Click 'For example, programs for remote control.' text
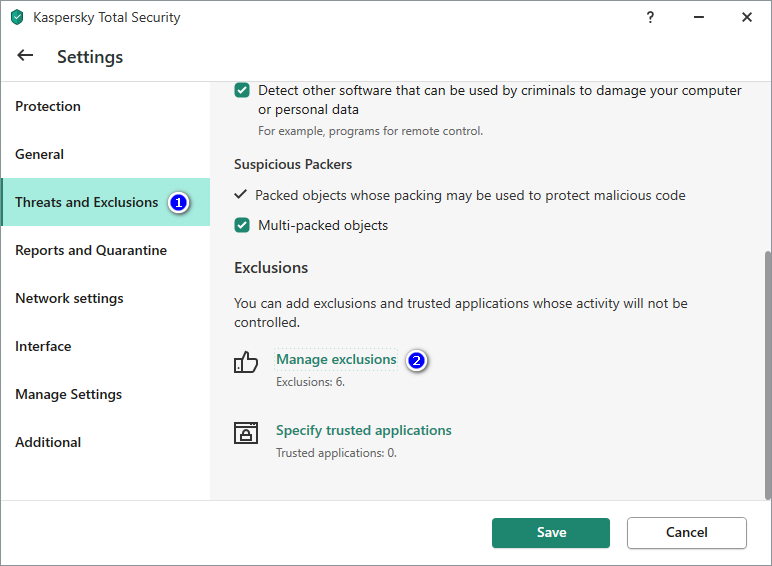Screen dimensions: 772x566 (x=370, y=131)
